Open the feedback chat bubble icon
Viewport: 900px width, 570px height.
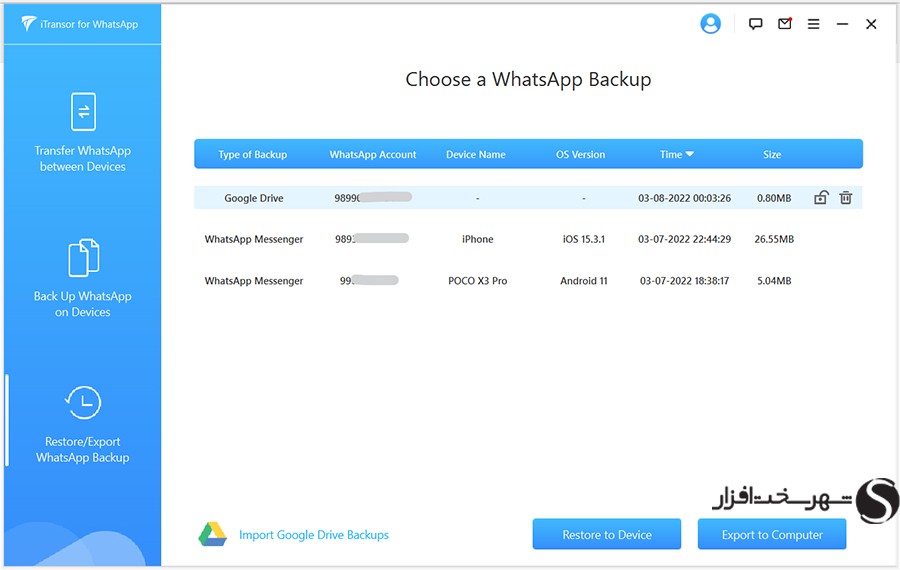(x=755, y=24)
